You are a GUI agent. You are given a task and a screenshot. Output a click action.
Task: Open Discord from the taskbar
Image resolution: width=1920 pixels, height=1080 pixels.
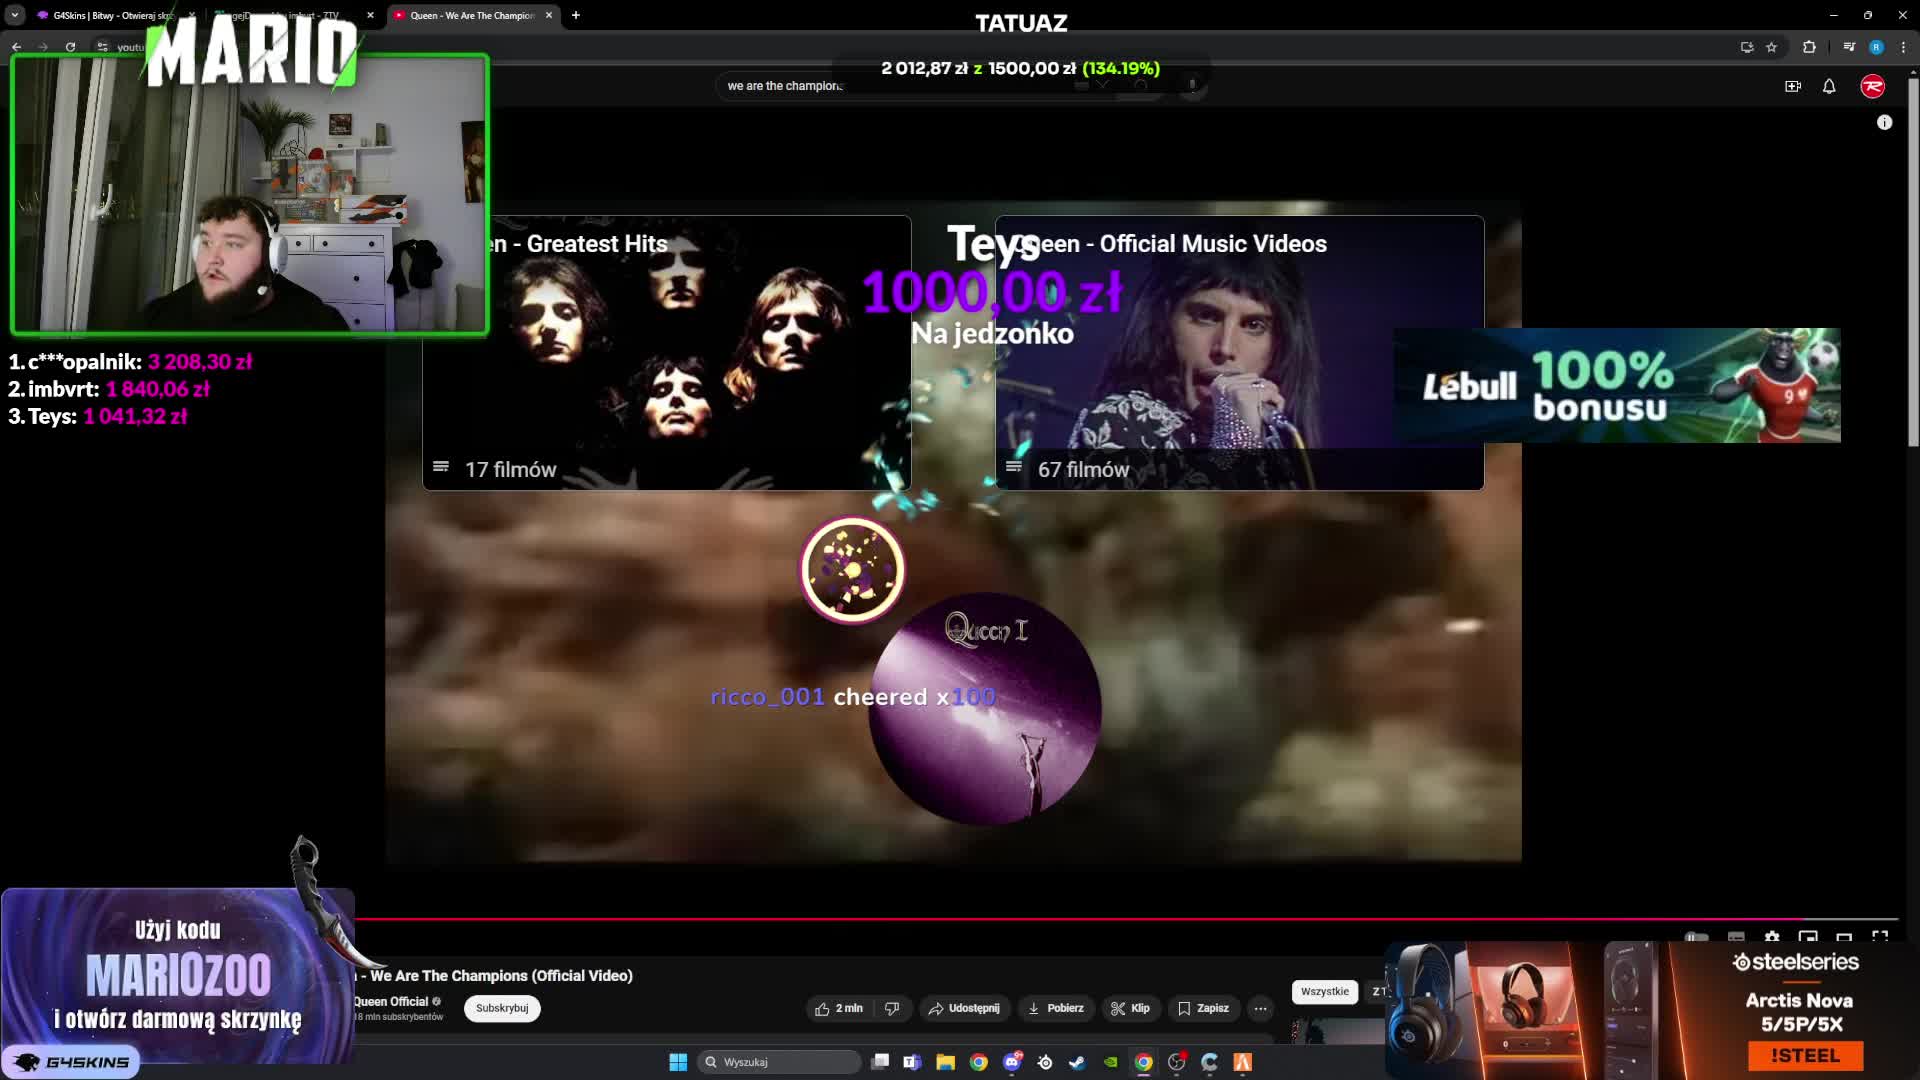(1012, 1062)
